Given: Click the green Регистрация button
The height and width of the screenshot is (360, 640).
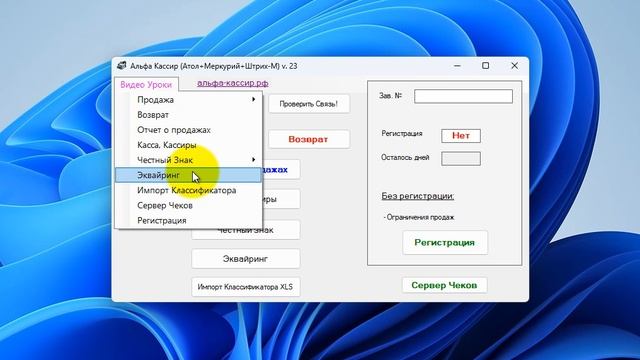Looking at the screenshot, I should pos(445,242).
